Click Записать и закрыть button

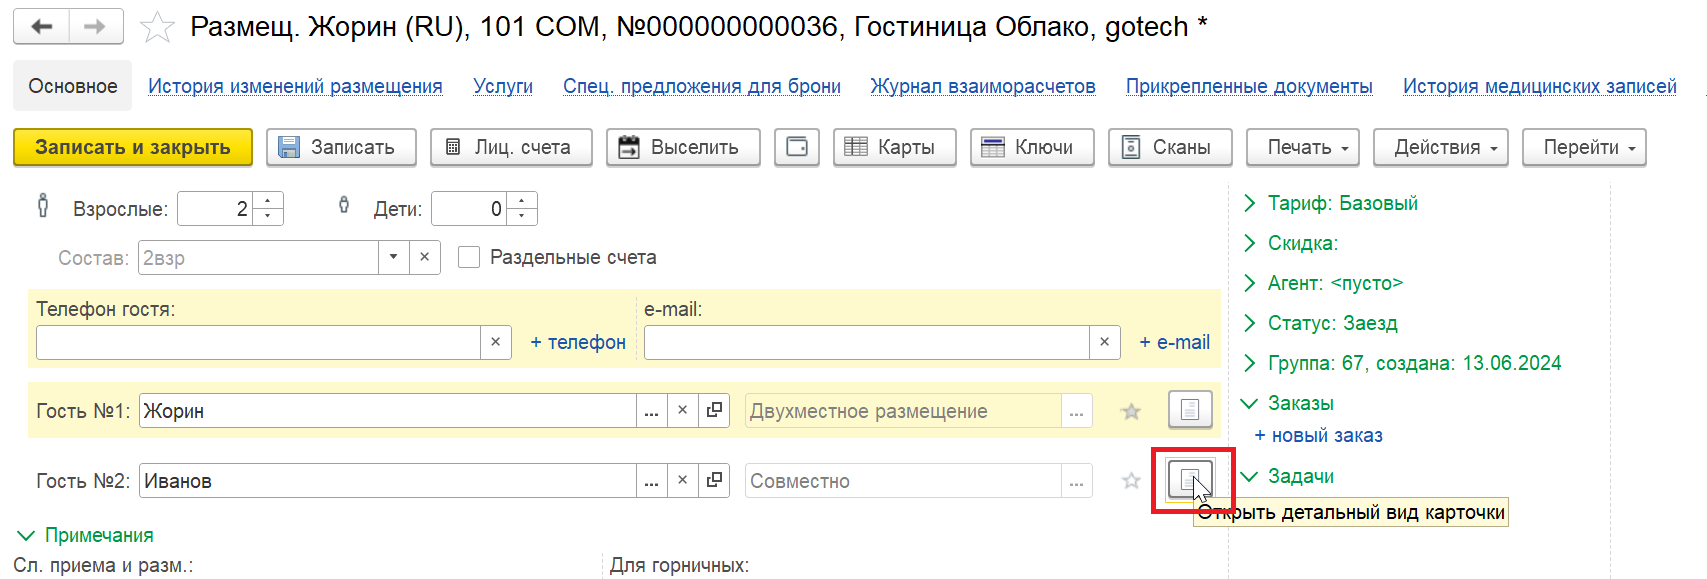coord(133,147)
